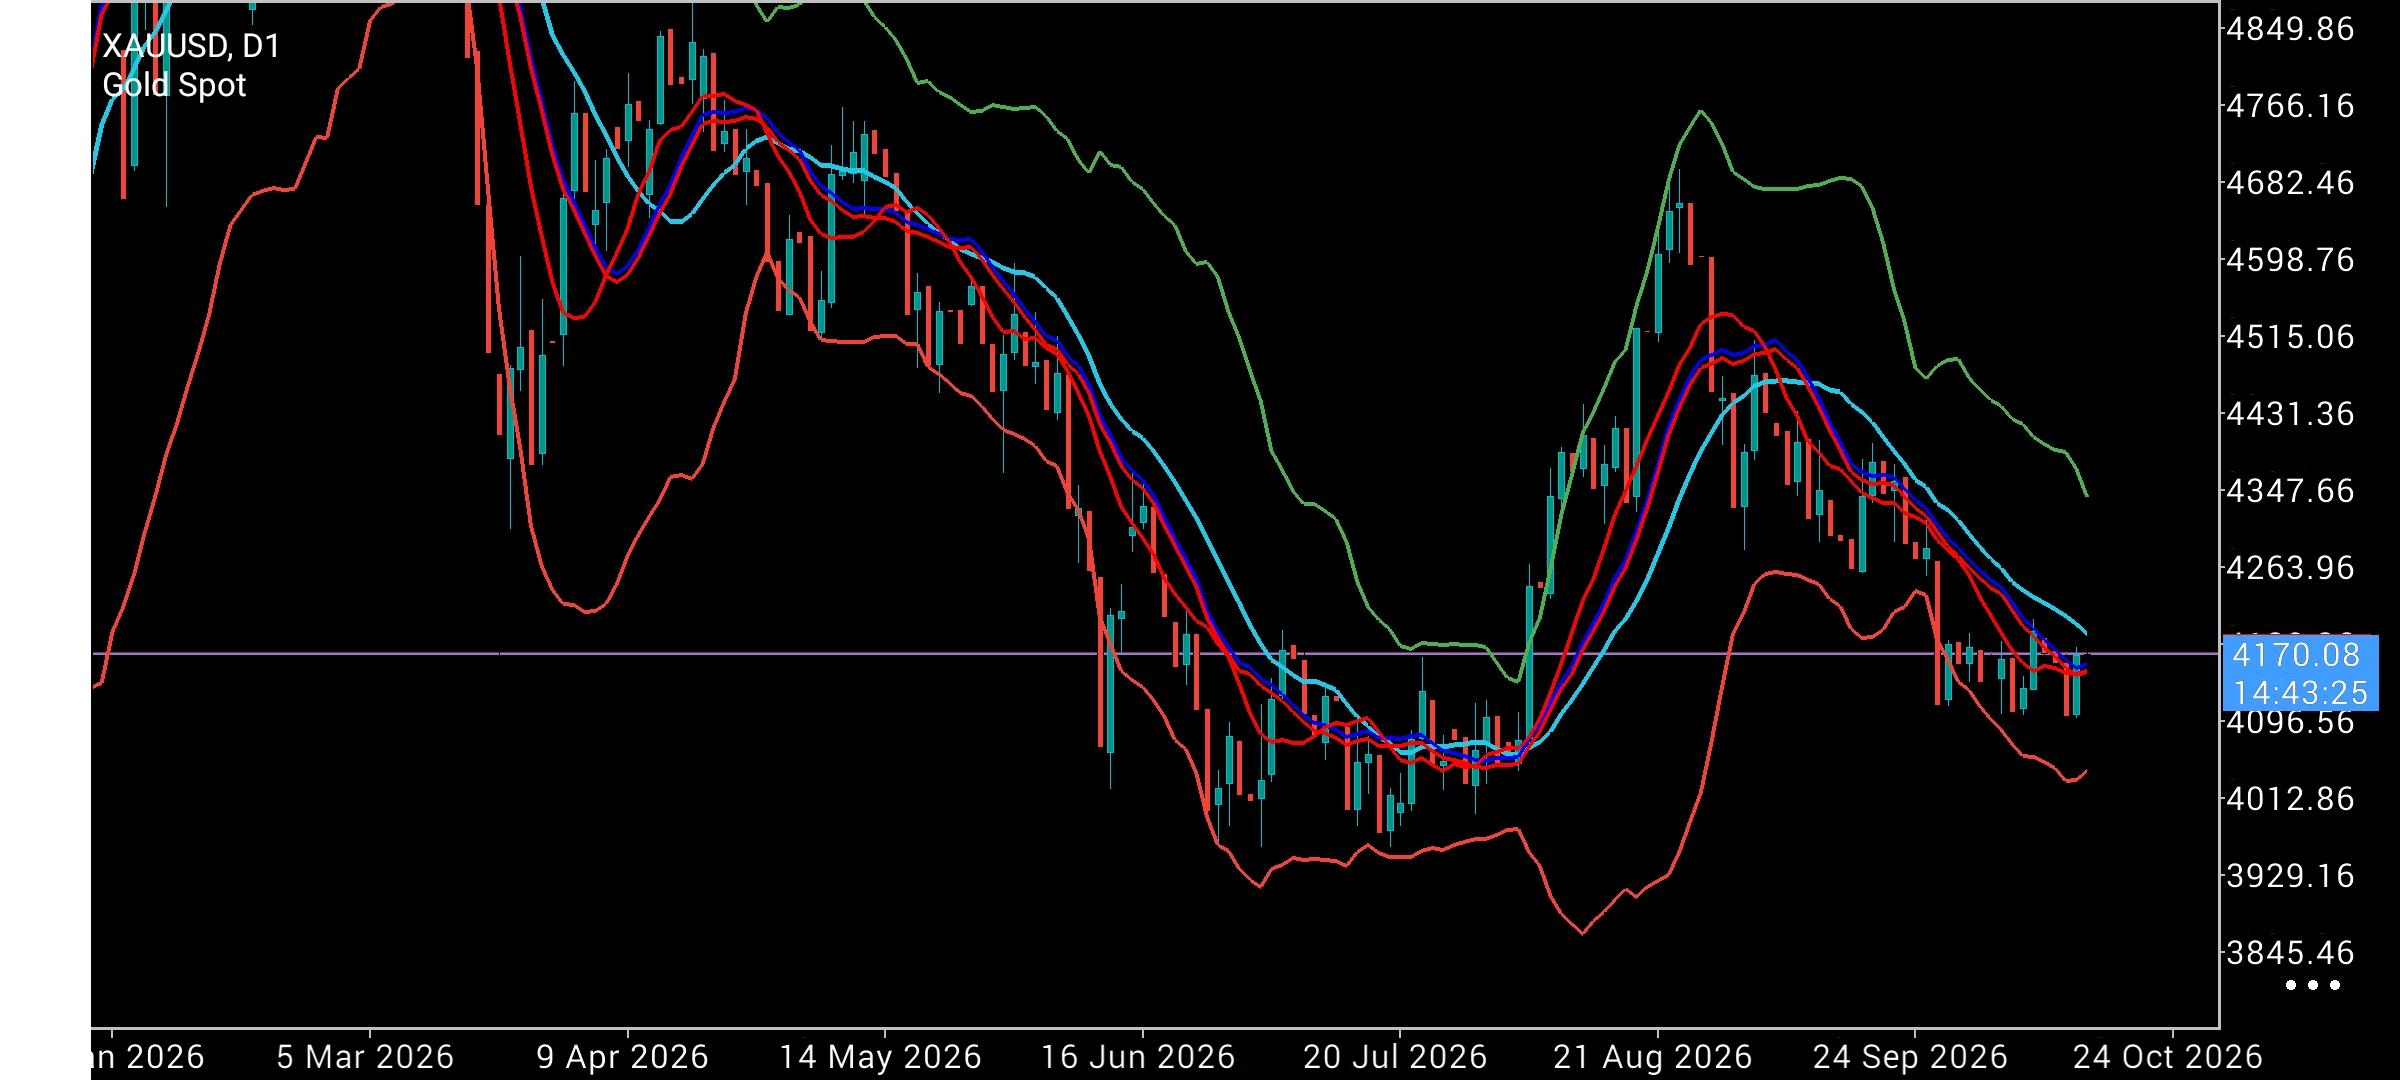Click the 4515.06 price axis label
The image size is (2400, 1080).
(x=2290, y=337)
